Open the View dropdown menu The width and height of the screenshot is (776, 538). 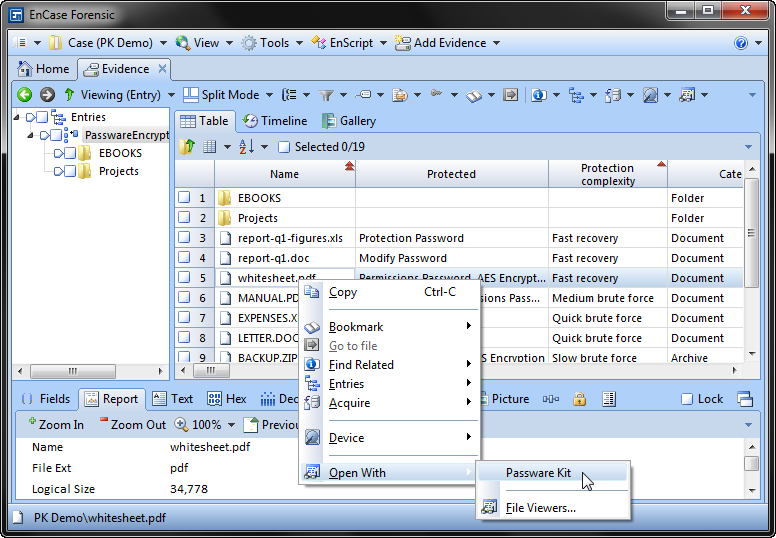point(229,43)
